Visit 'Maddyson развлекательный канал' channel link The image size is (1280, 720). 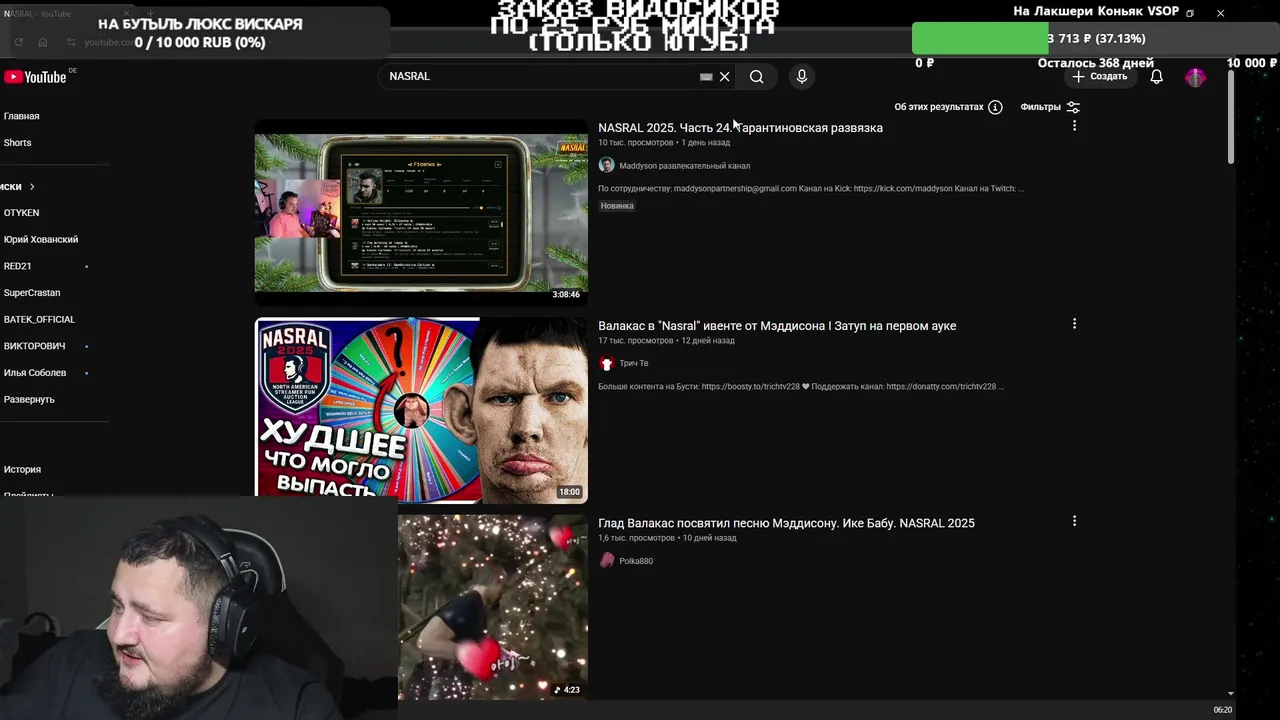[684, 166]
